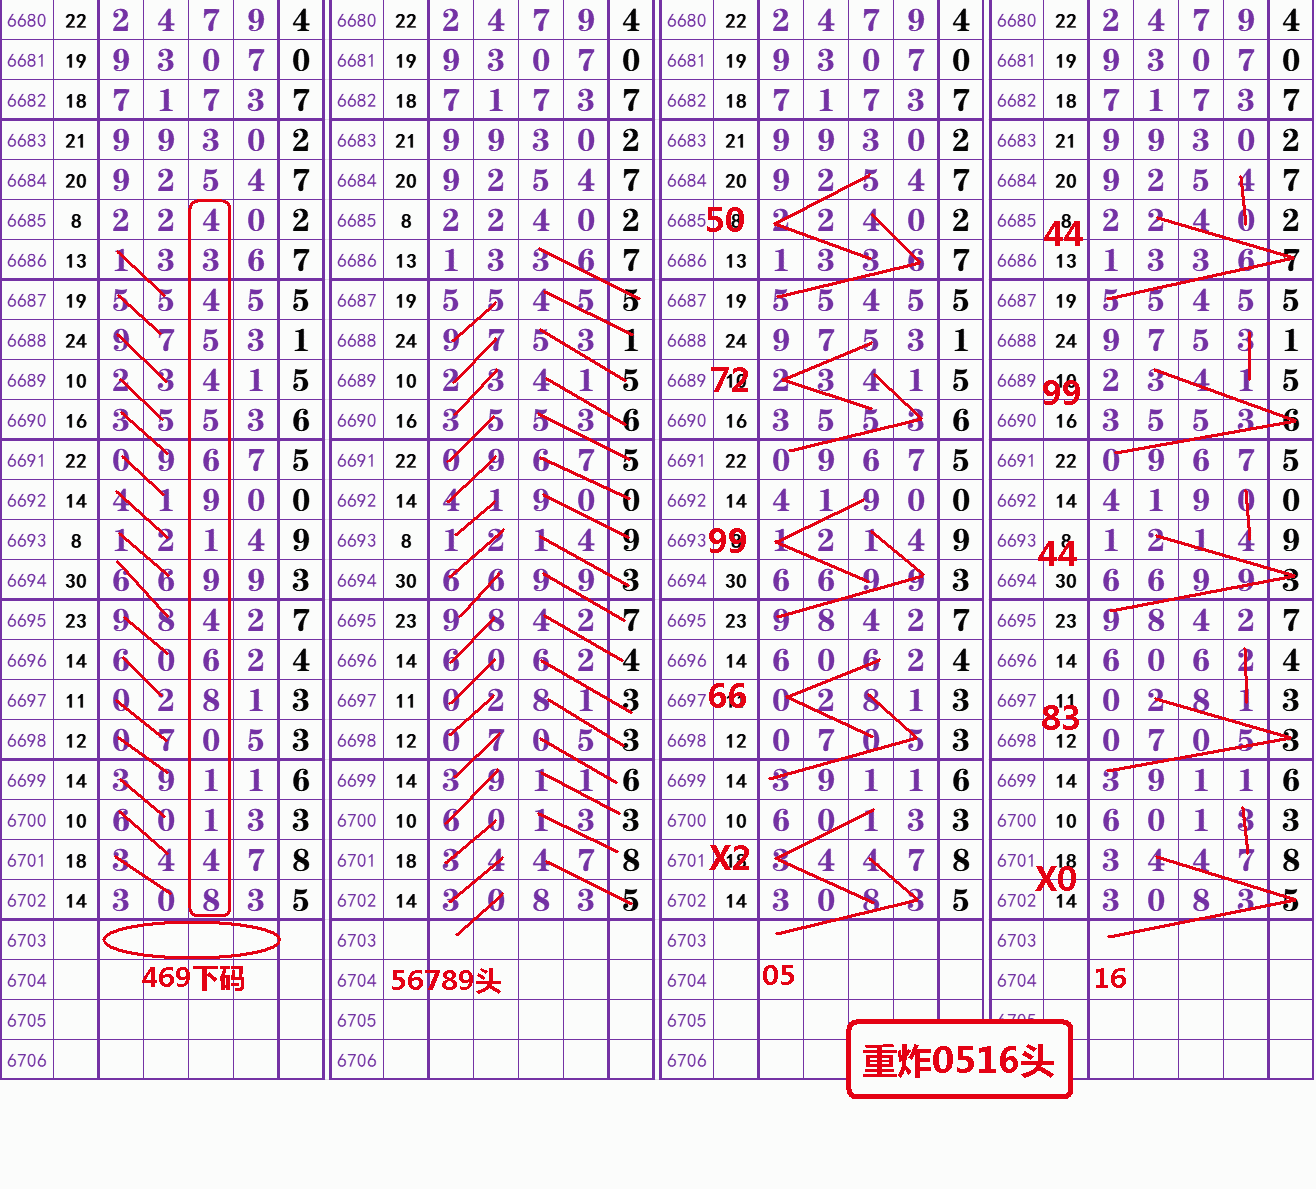The image size is (1316, 1189).
Task: Select row label 6699 in the 05 chart
Action: pyautogui.click(x=687, y=780)
